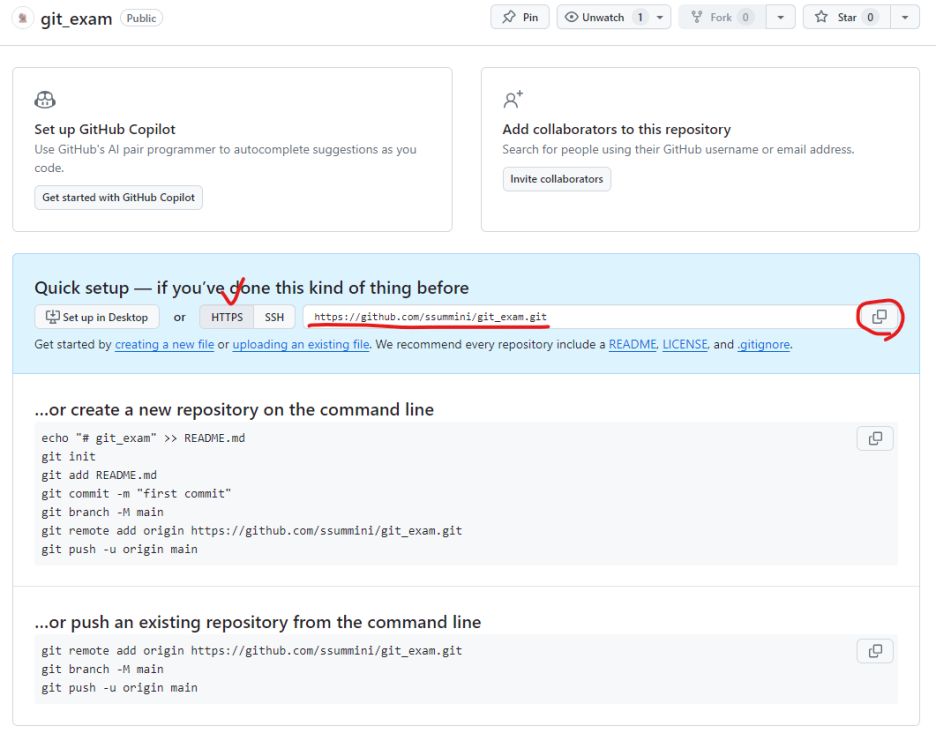This screenshot has width=936, height=741.
Task: Open the .gitignore link
Action: click(763, 345)
